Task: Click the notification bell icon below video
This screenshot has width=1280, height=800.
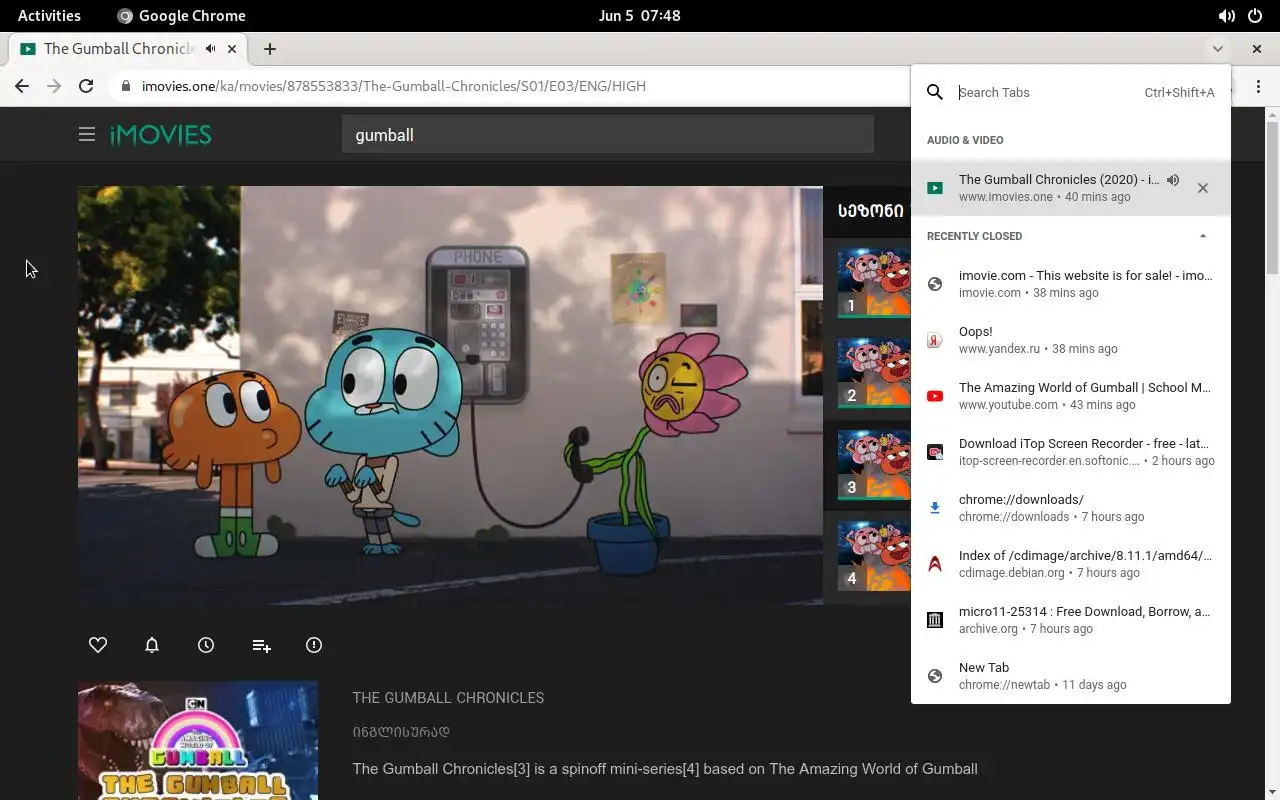Action: tap(152, 645)
